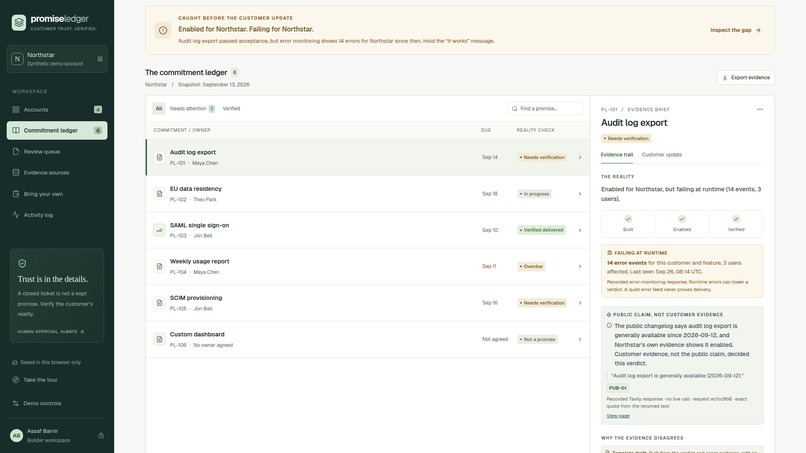The width and height of the screenshot is (806, 453).
Task: Select the Weekly usage report row
Action: [x=368, y=266]
